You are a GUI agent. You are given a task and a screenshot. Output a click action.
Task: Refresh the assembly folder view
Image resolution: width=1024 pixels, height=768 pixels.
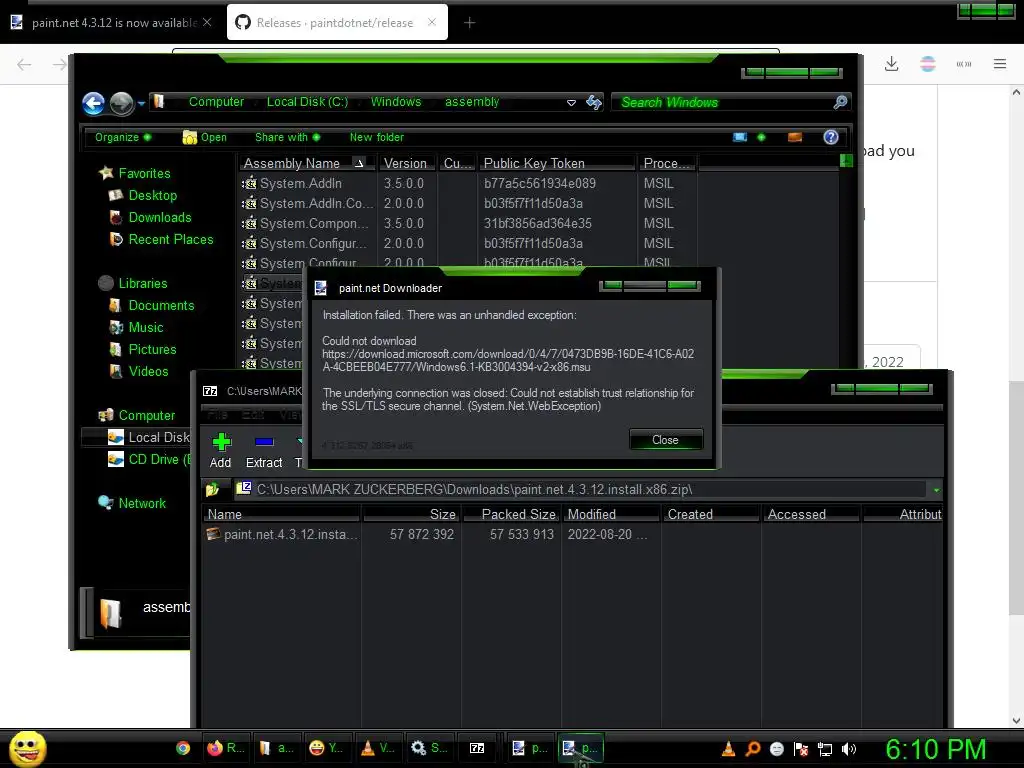pyautogui.click(x=594, y=103)
